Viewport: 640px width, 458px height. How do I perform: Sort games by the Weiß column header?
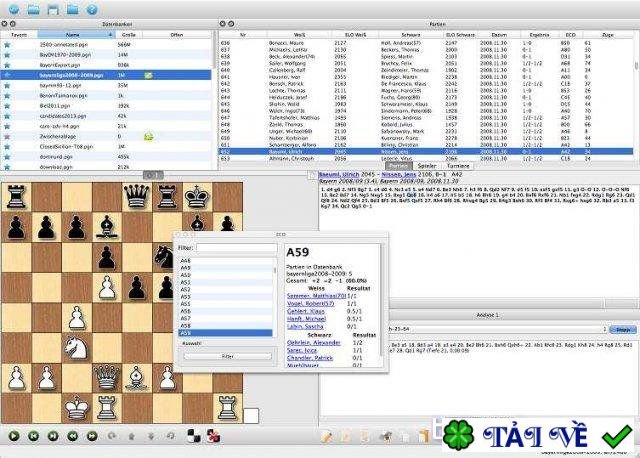click(300, 35)
